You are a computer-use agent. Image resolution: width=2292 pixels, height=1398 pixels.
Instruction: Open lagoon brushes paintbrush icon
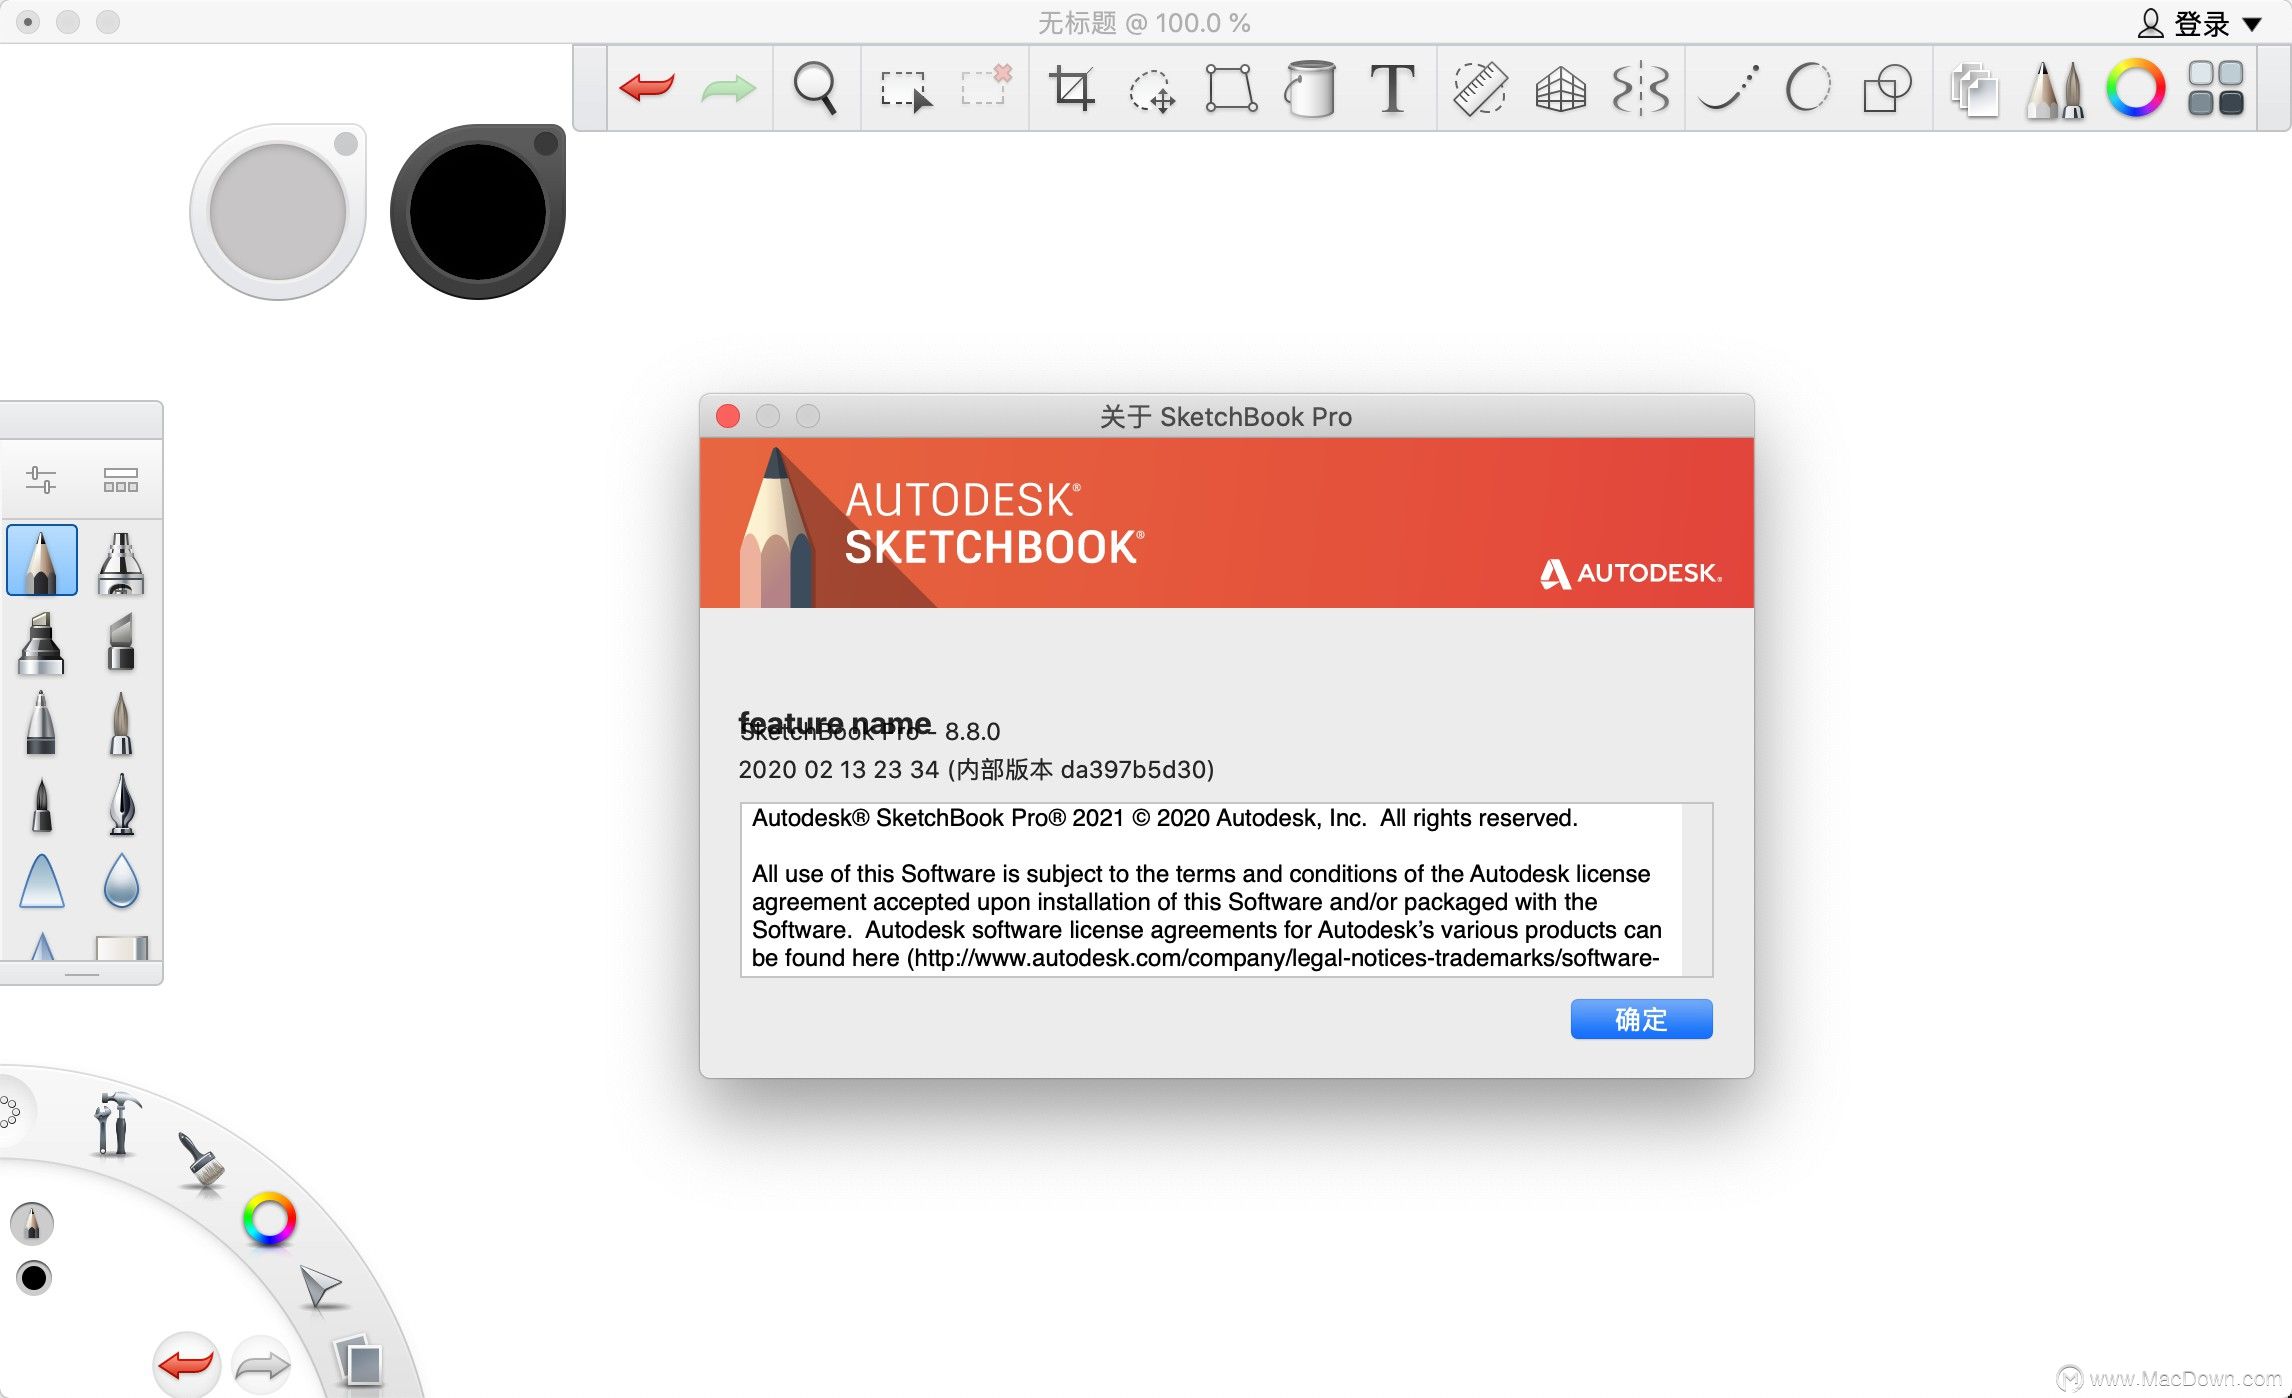[x=200, y=1160]
